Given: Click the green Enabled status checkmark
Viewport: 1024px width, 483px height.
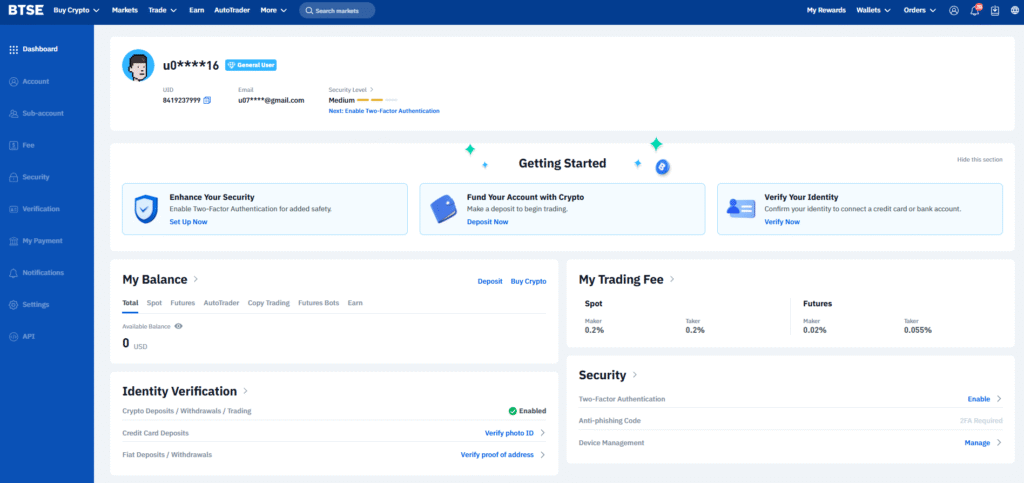Looking at the screenshot, I should (513, 411).
